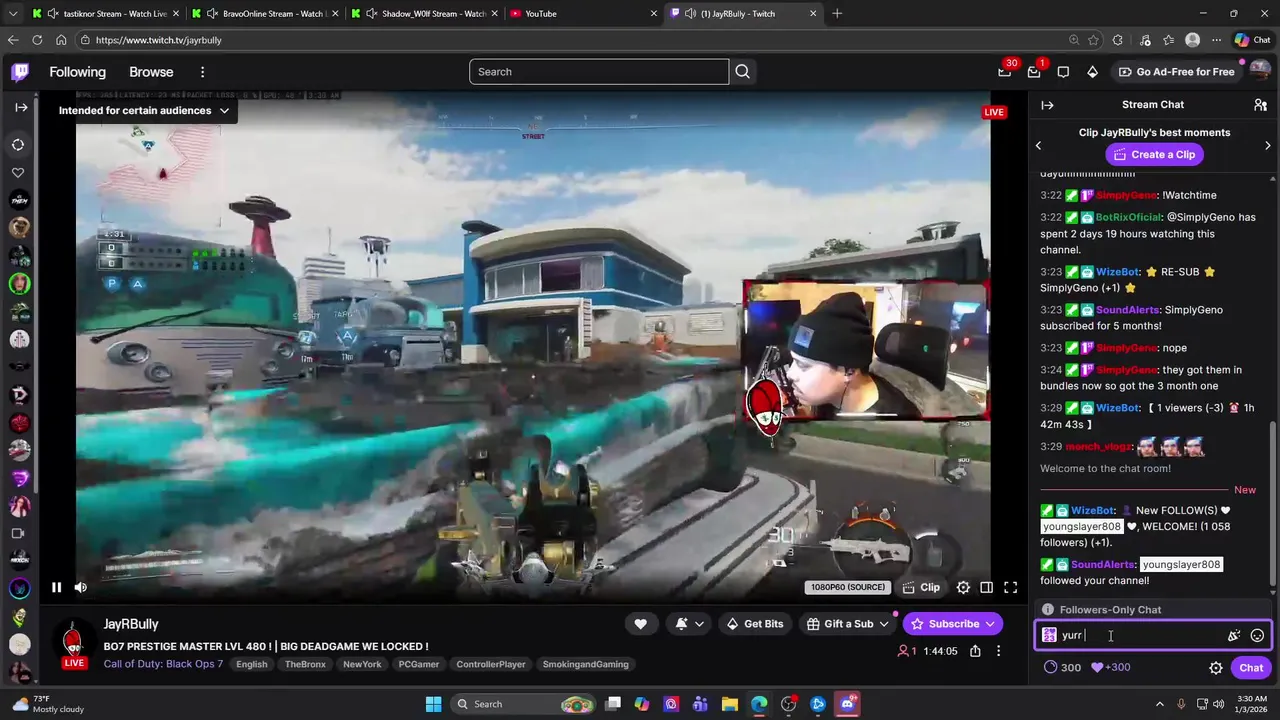Open the 1080P60 (SOURCE) quality selector
The width and height of the screenshot is (1280, 720).
pos(848,588)
